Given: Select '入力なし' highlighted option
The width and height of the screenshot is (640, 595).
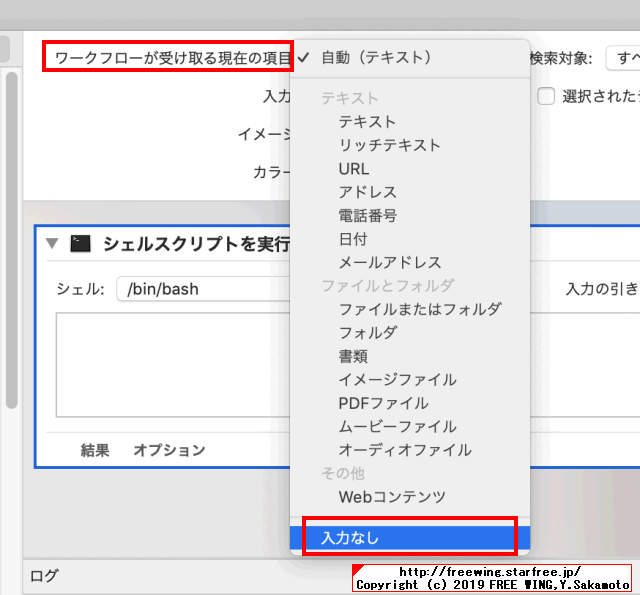Looking at the screenshot, I should coord(410,538).
